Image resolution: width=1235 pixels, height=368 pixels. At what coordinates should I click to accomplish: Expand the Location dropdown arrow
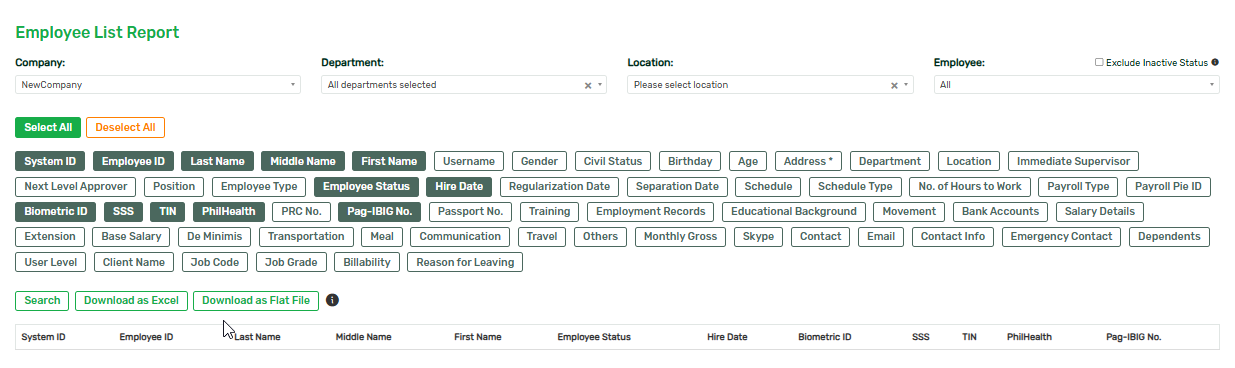point(906,85)
